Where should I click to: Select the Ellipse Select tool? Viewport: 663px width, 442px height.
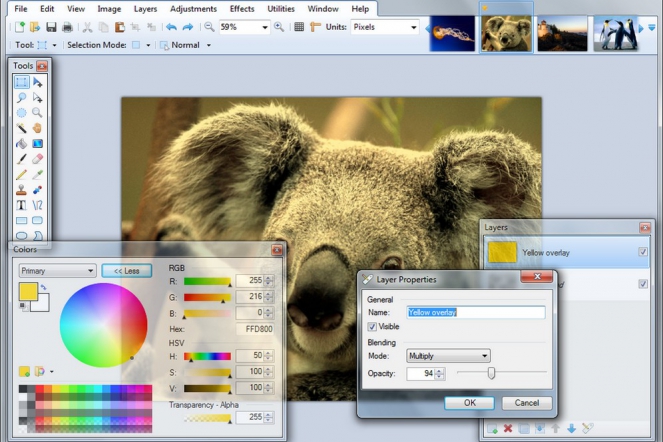(x=22, y=113)
